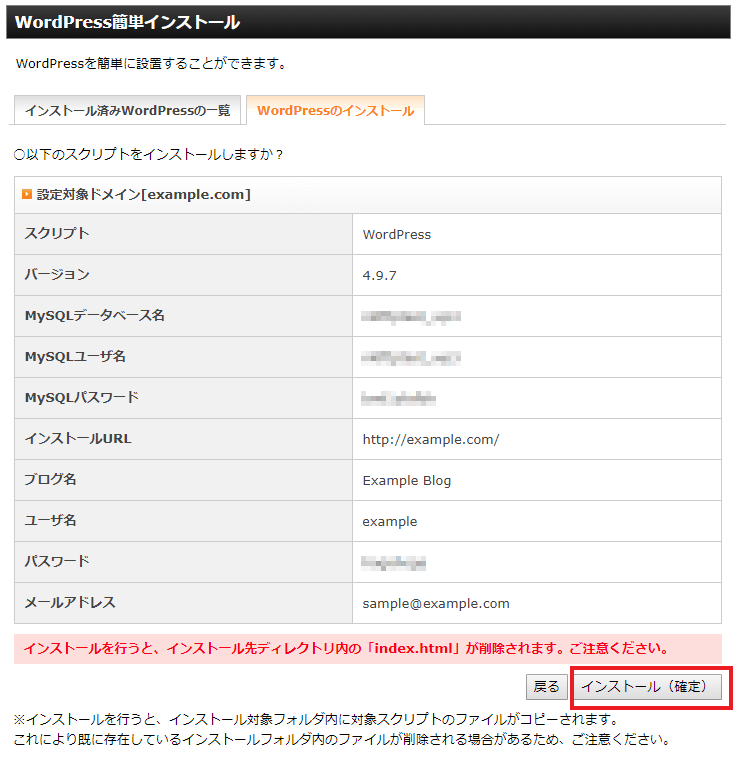Click the MySQLパスワード label
The height and width of the screenshot is (768, 740).
click(82, 397)
